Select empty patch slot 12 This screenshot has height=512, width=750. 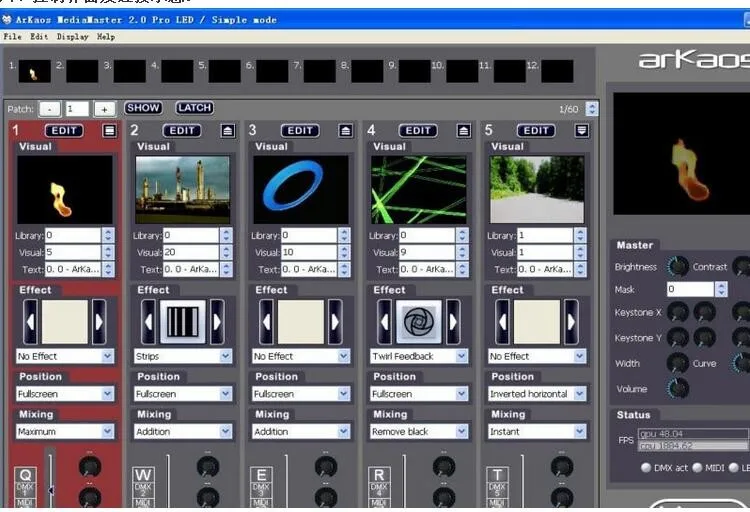pos(557,71)
